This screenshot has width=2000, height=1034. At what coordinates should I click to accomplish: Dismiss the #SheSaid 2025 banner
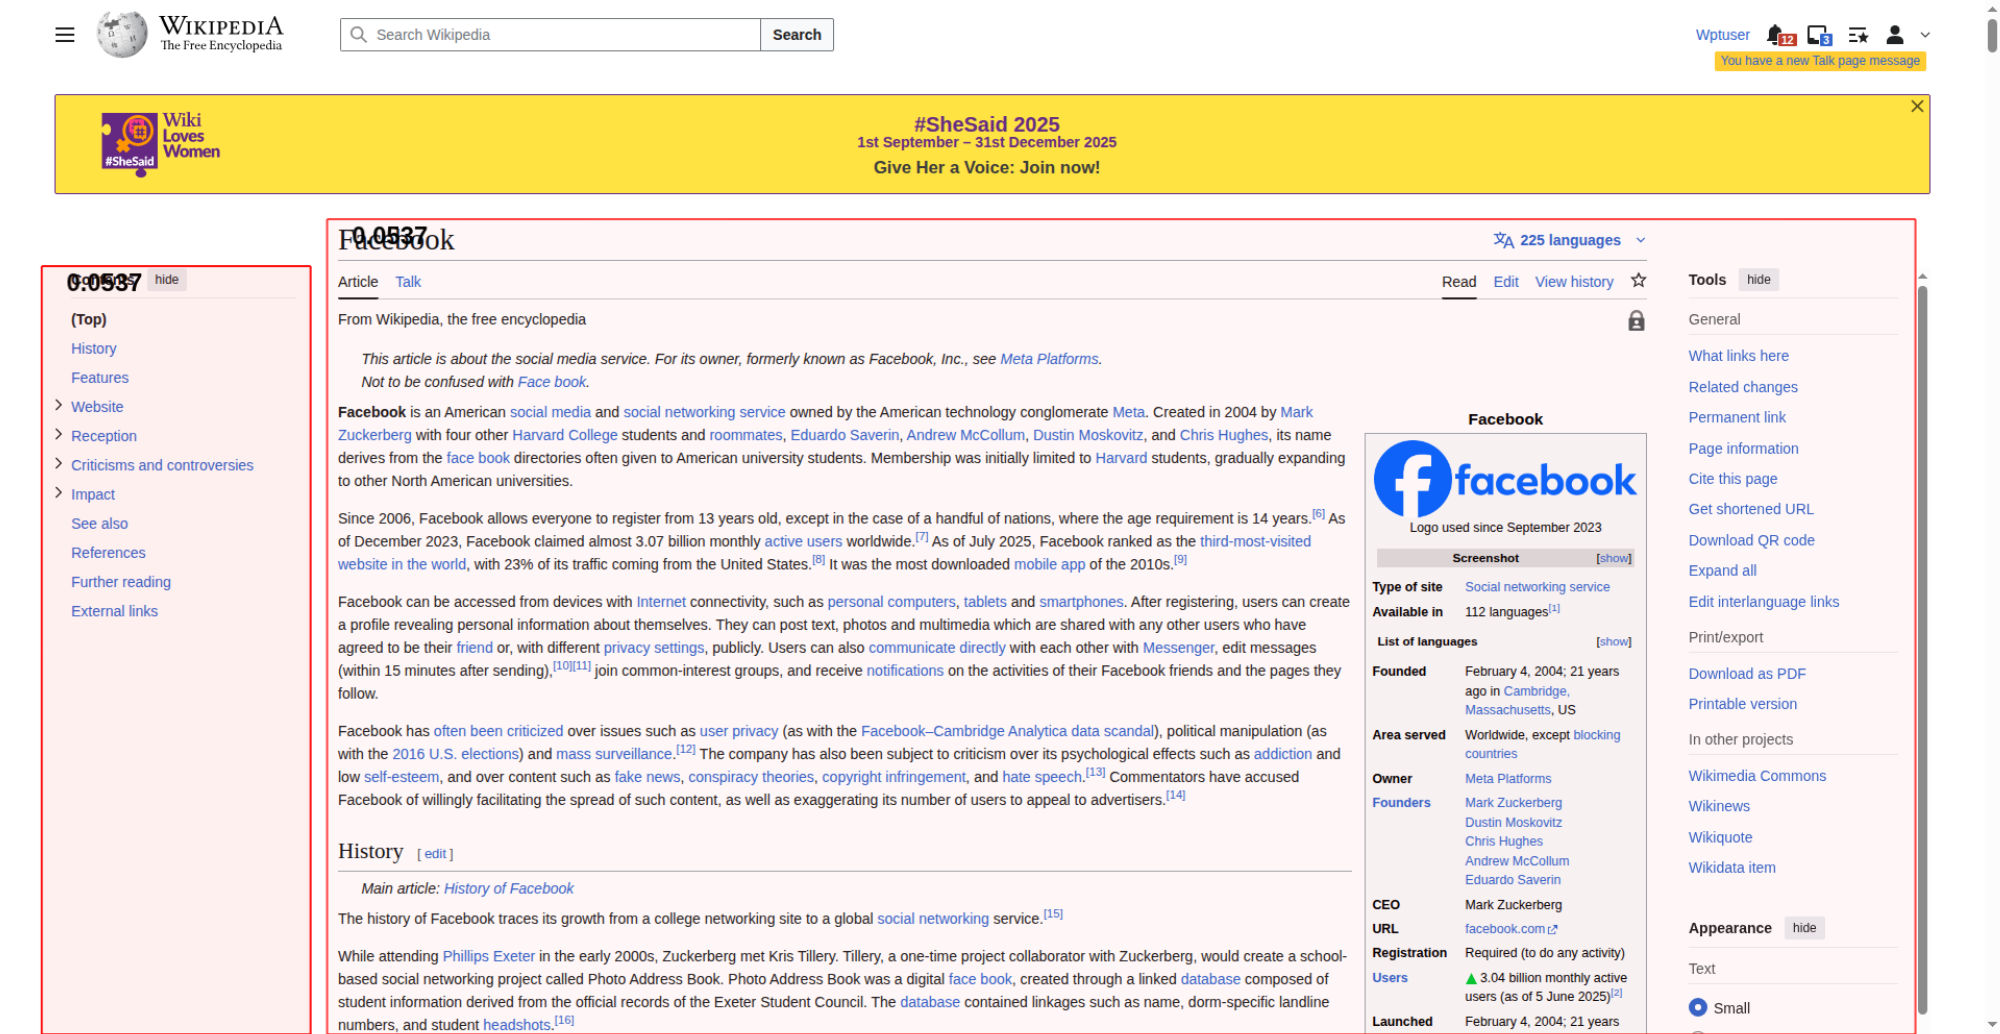click(x=1916, y=107)
